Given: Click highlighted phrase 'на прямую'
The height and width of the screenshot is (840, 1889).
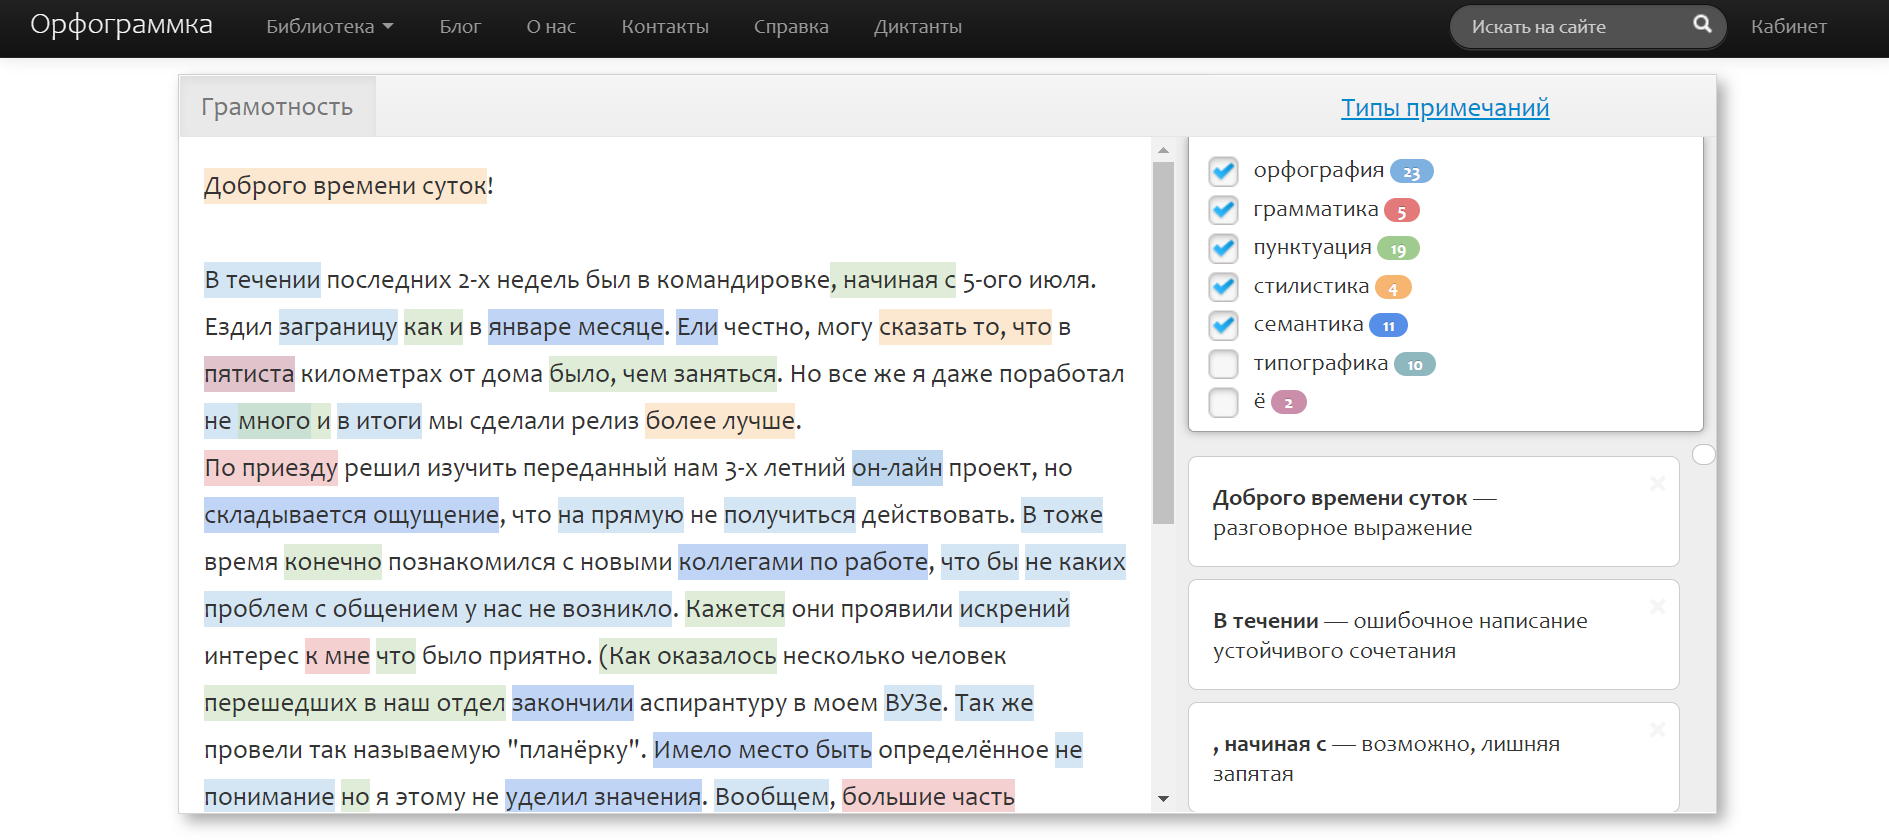Looking at the screenshot, I should click(x=620, y=515).
